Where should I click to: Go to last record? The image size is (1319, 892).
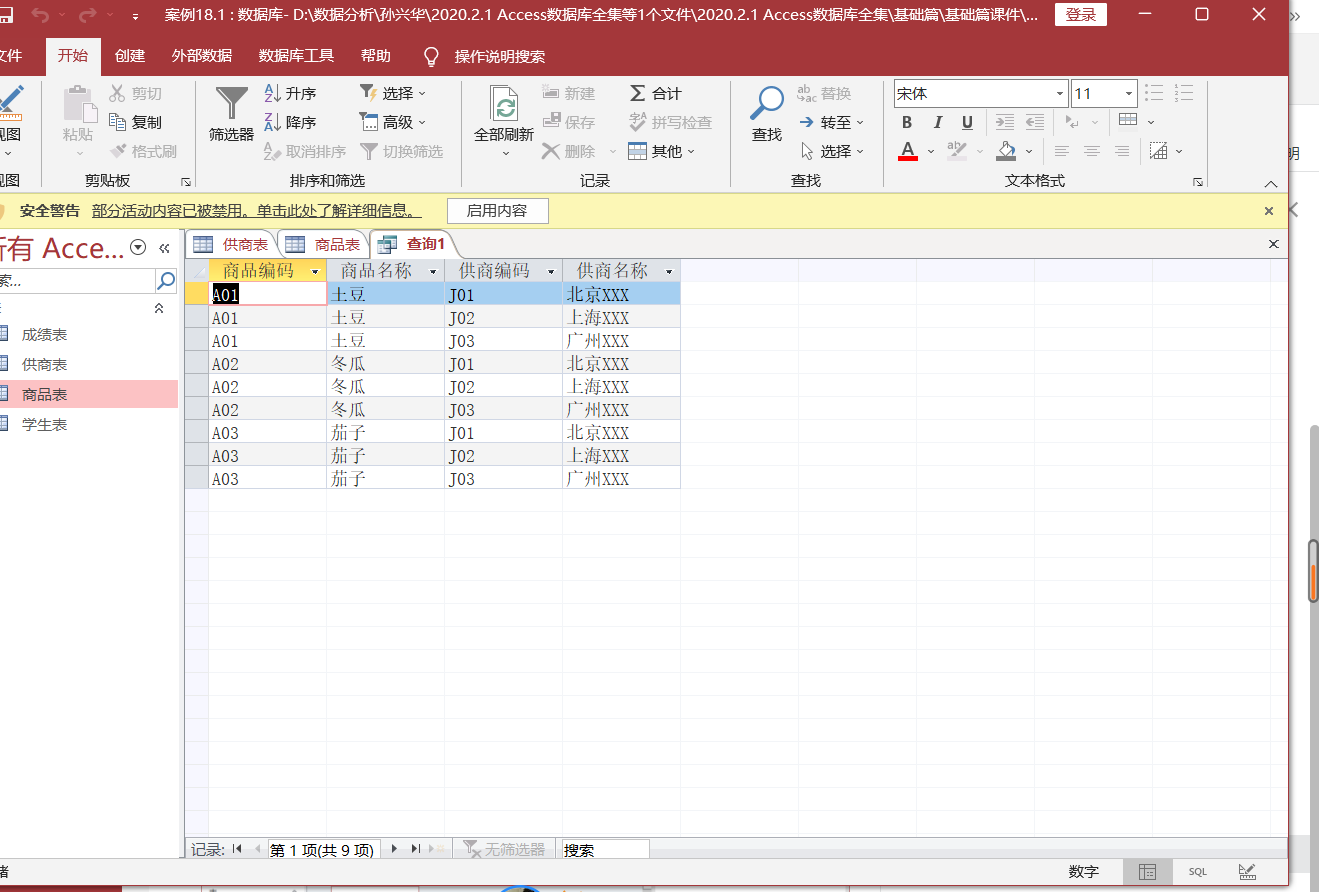[x=416, y=849]
